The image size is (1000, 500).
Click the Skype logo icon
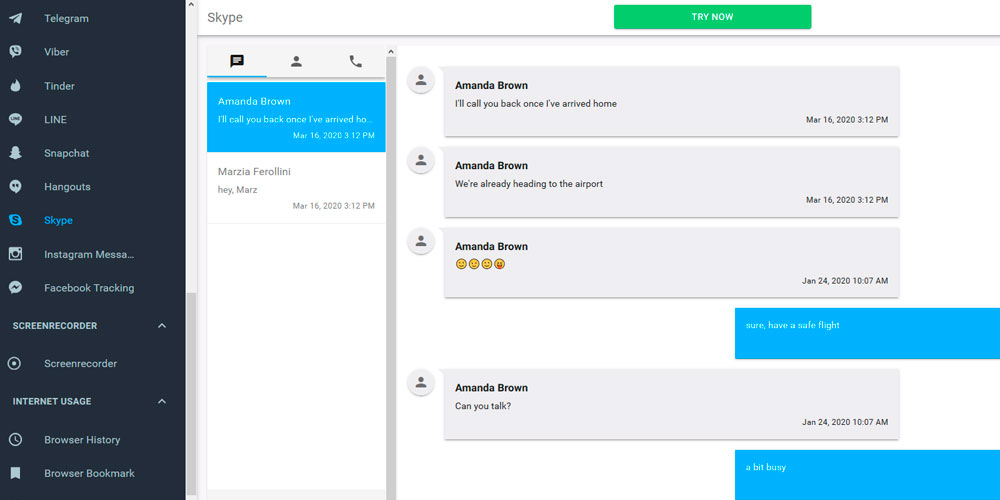pos(15,220)
